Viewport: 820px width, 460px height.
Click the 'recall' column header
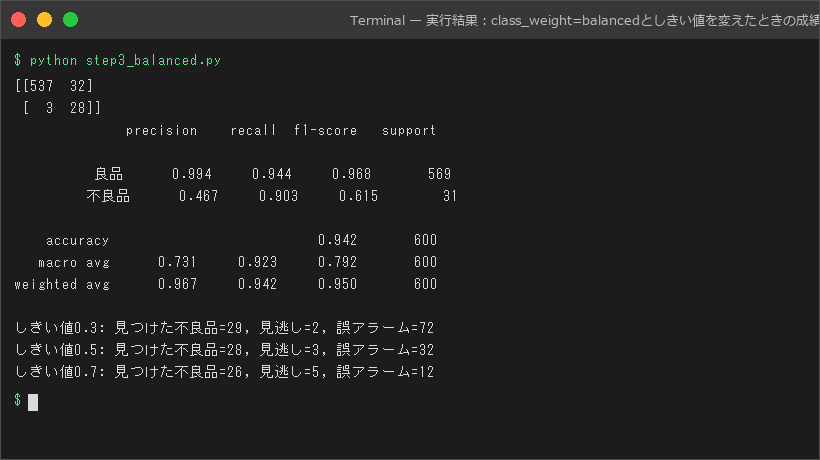coord(253,130)
